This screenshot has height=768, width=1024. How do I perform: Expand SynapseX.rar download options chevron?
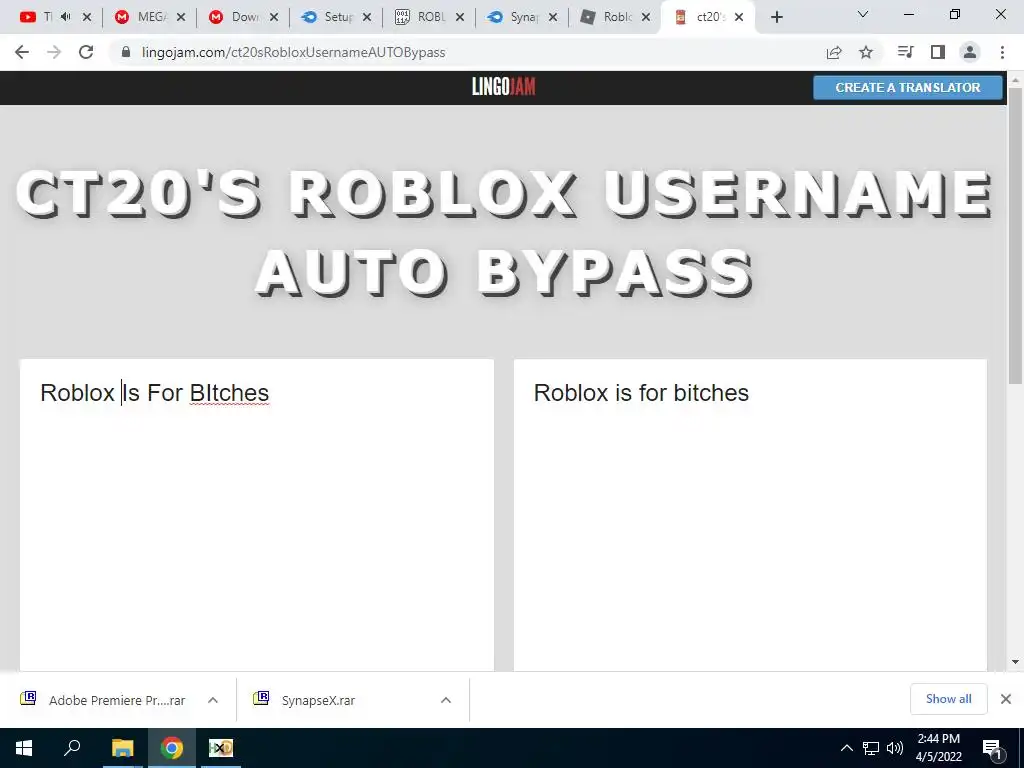click(446, 700)
